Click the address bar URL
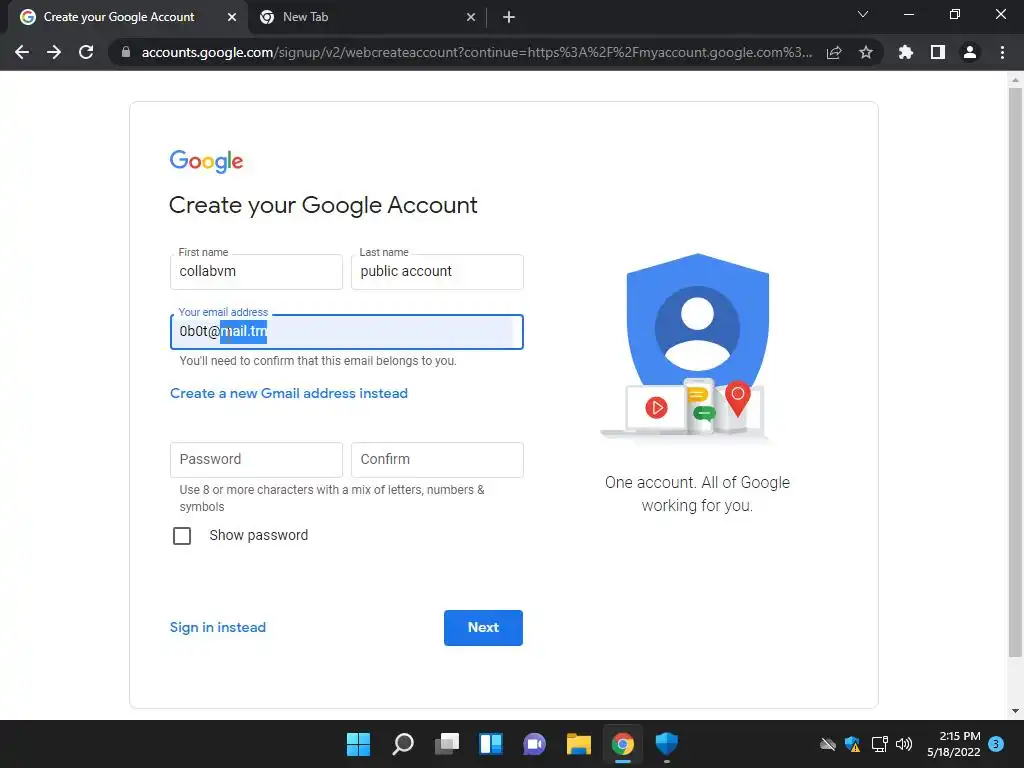1024x768 pixels. [x=477, y=52]
